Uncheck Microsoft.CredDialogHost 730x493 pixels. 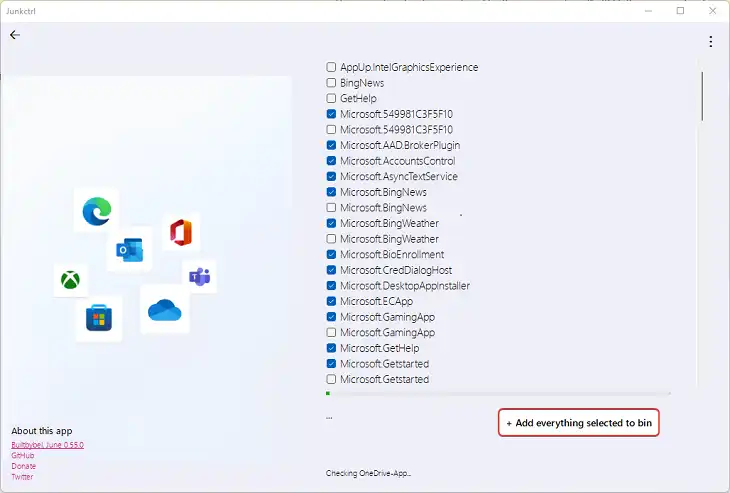point(331,270)
